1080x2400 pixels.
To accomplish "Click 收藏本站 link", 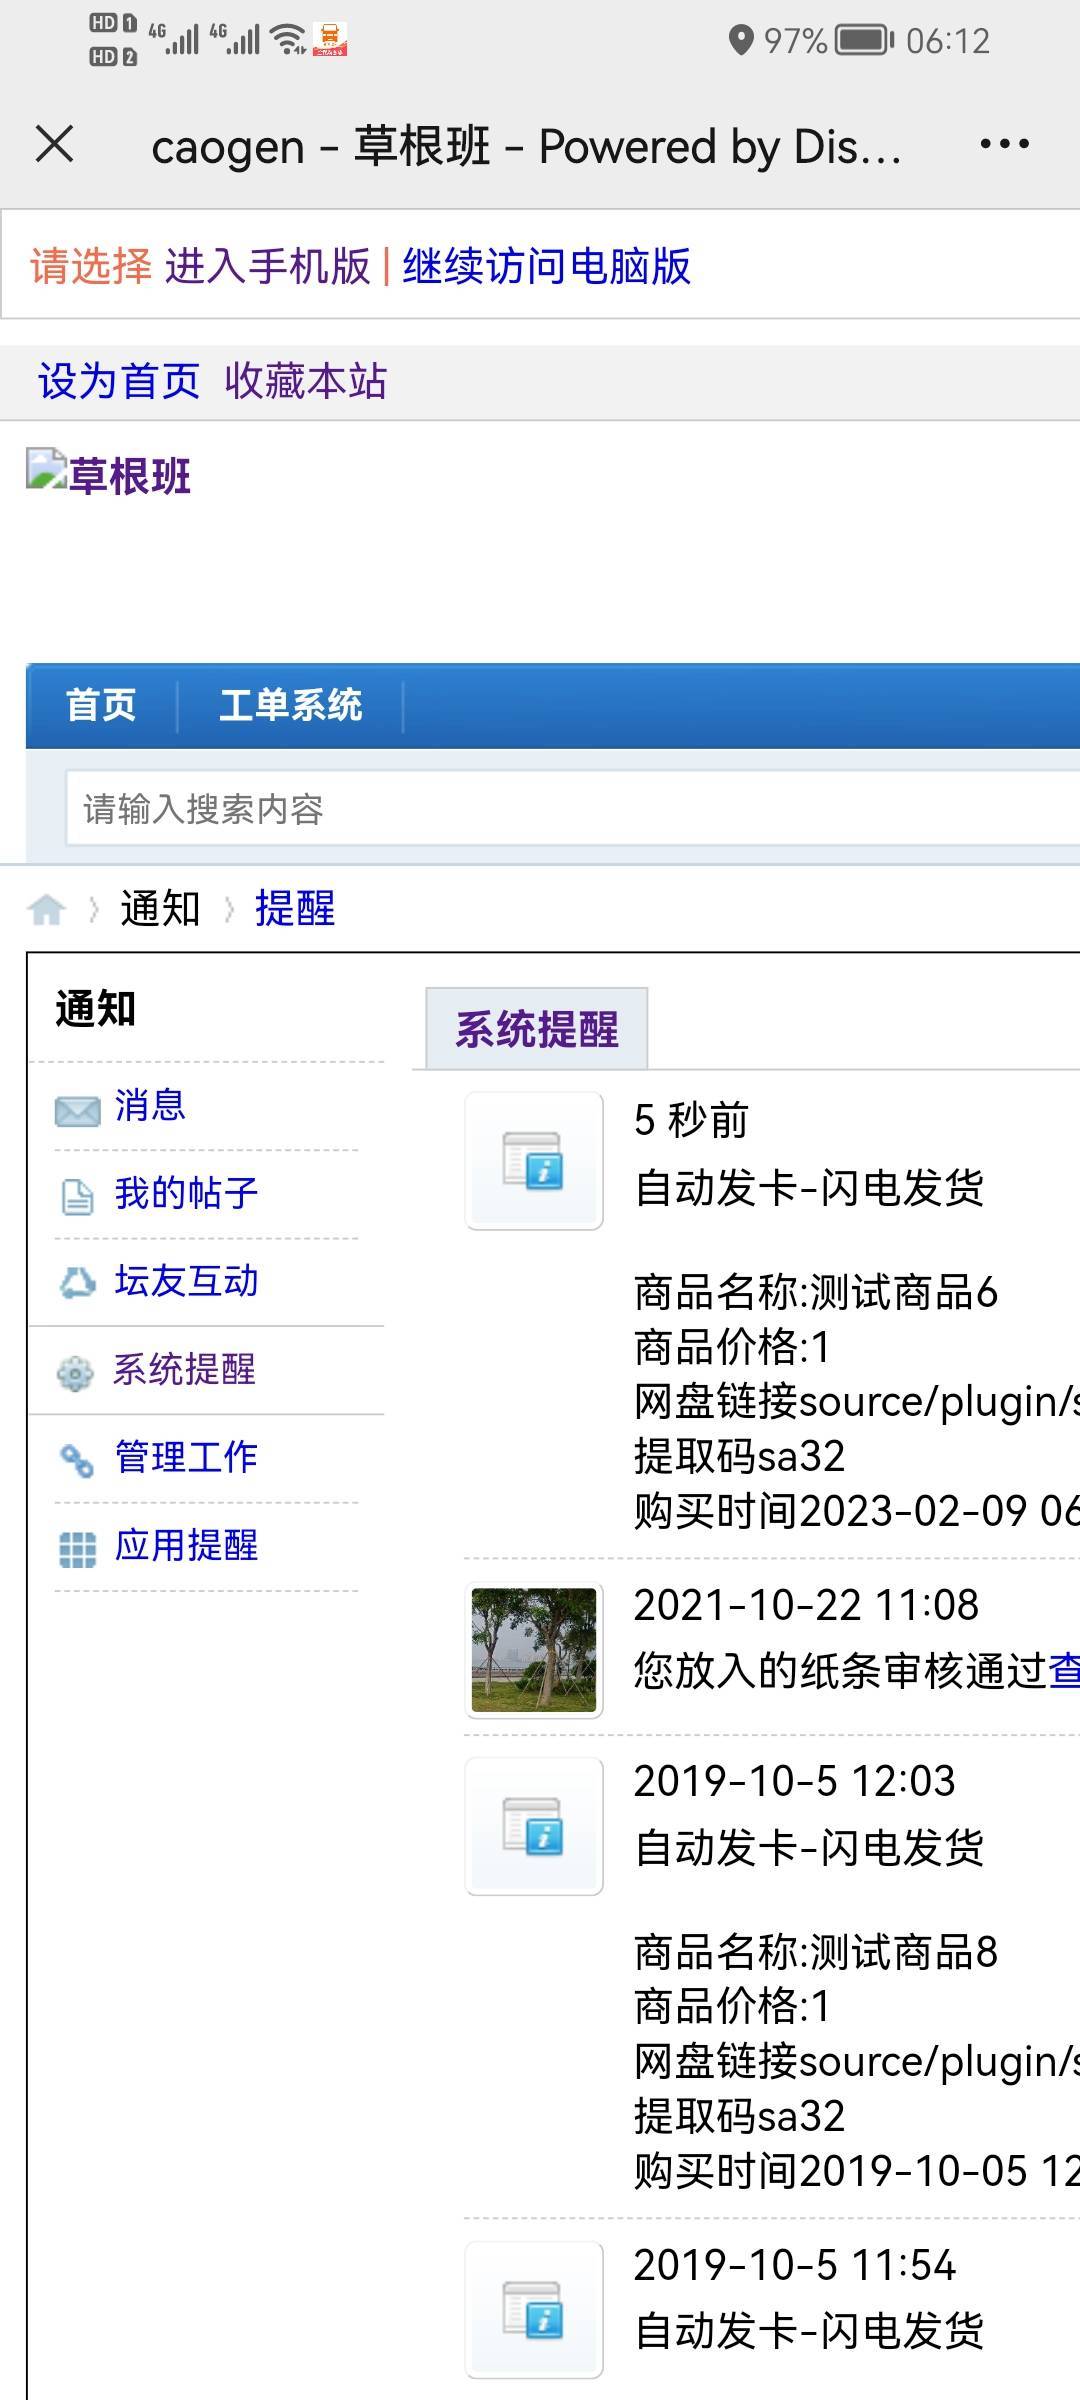I will (x=306, y=382).
